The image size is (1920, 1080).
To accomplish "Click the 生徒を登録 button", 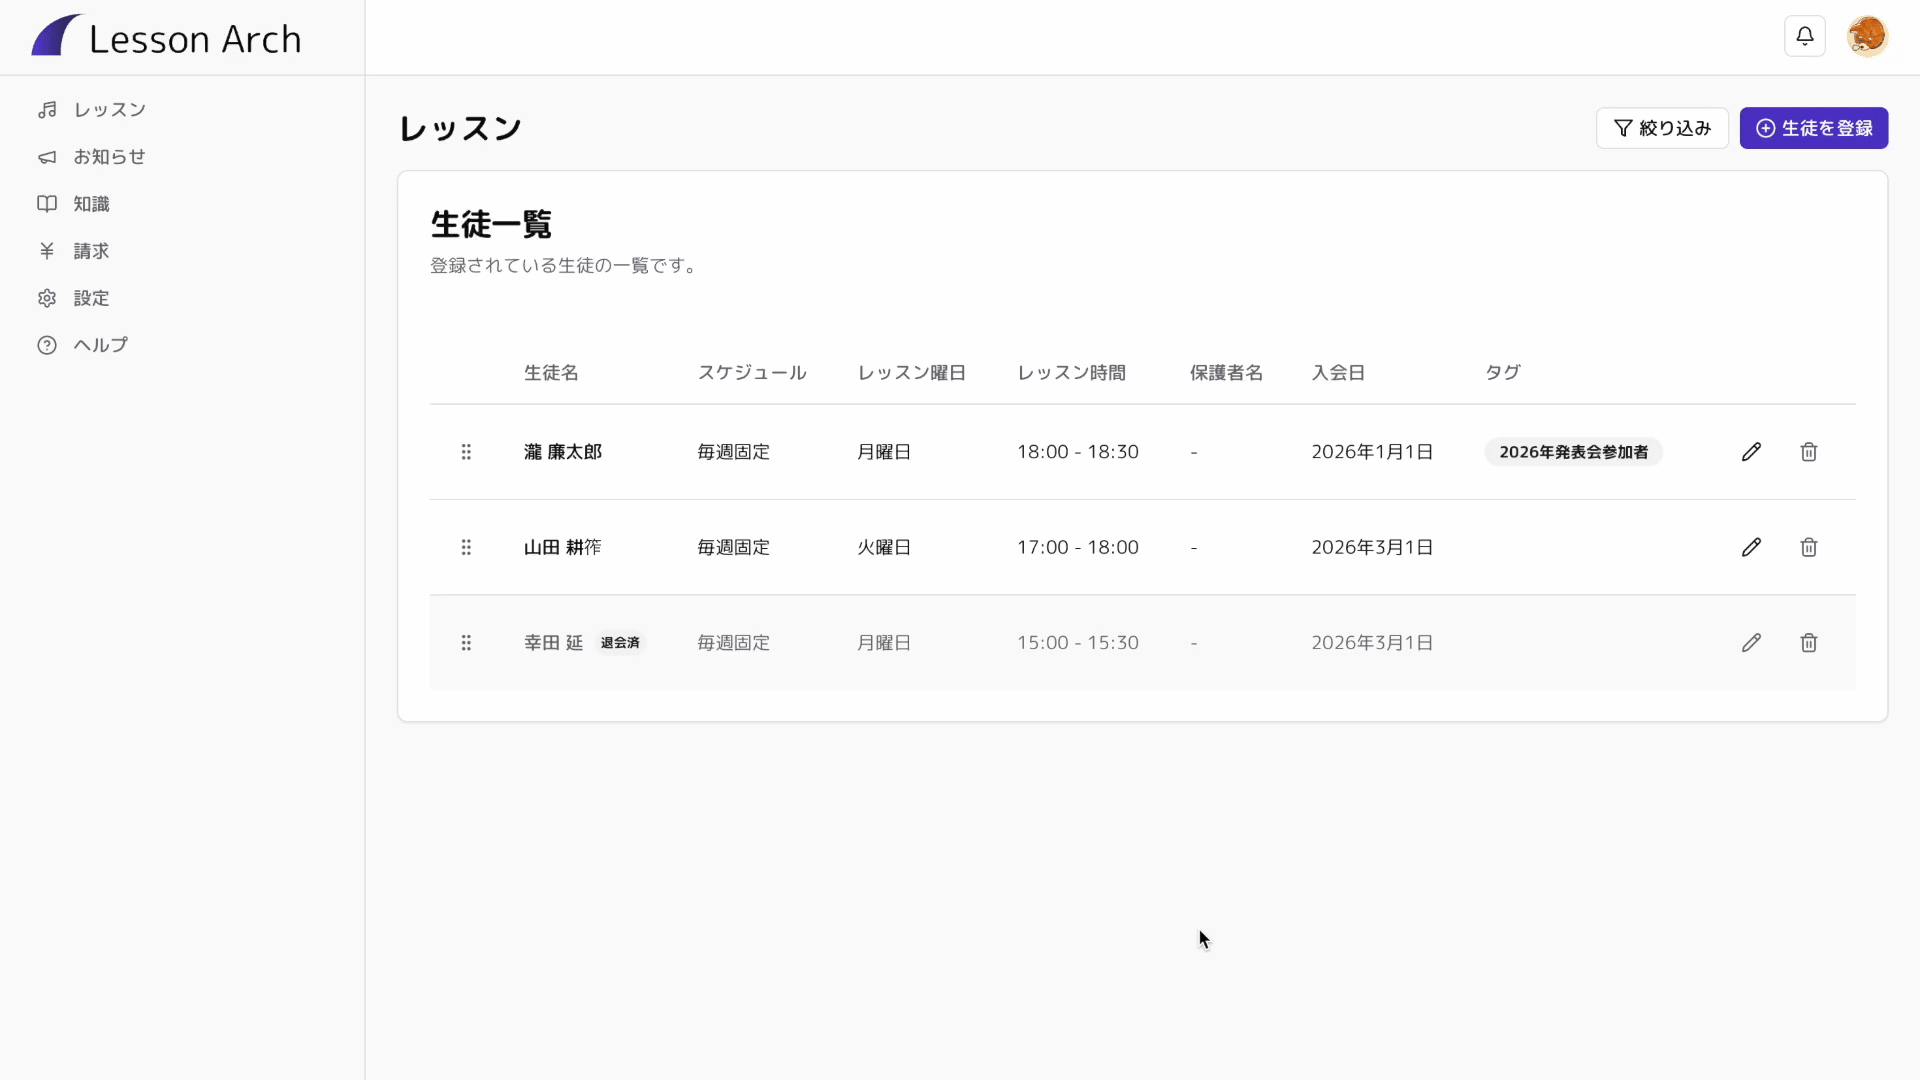I will point(1813,128).
